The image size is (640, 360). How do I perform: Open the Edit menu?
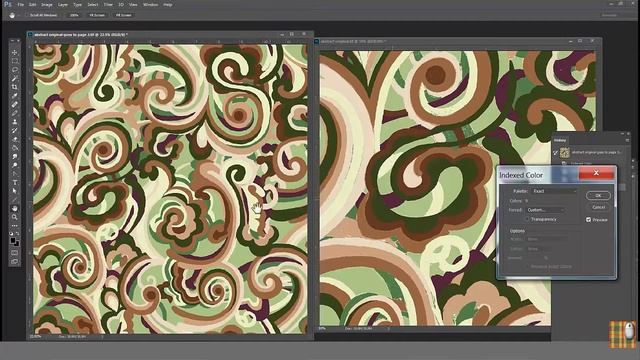coord(33,4)
